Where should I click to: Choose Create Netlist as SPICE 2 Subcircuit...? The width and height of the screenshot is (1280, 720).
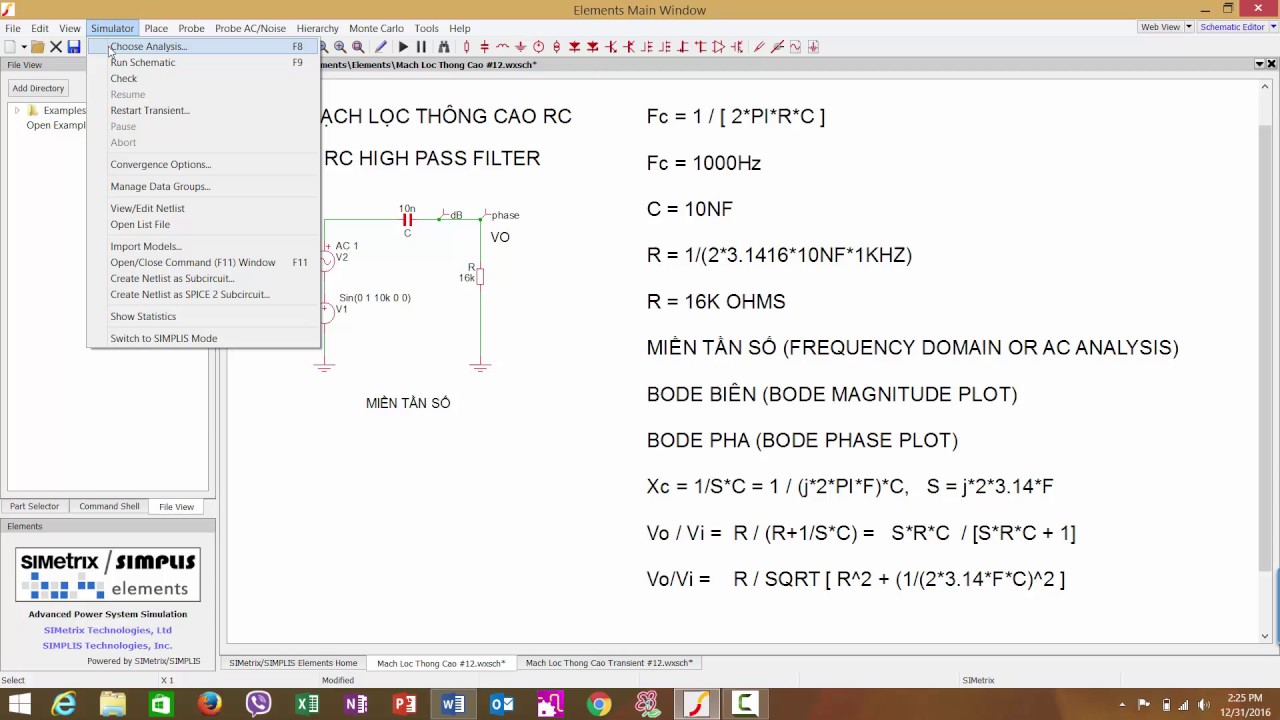pos(204,294)
